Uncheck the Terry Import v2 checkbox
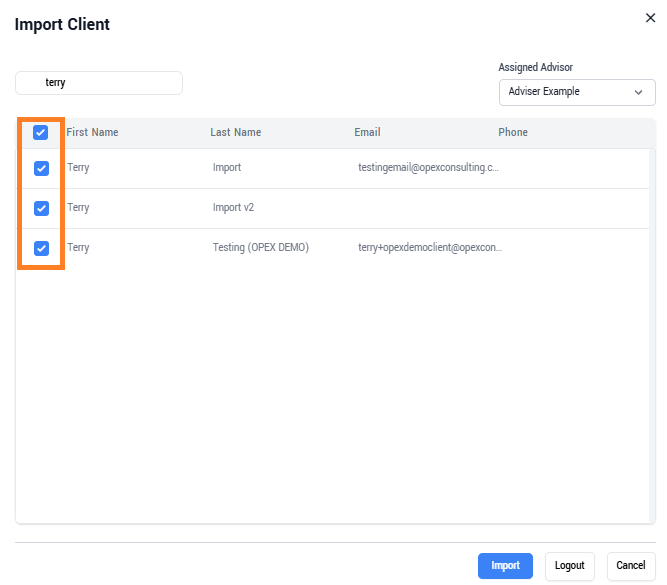This screenshot has height=585, width=667. pyautogui.click(x=41, y=208)
